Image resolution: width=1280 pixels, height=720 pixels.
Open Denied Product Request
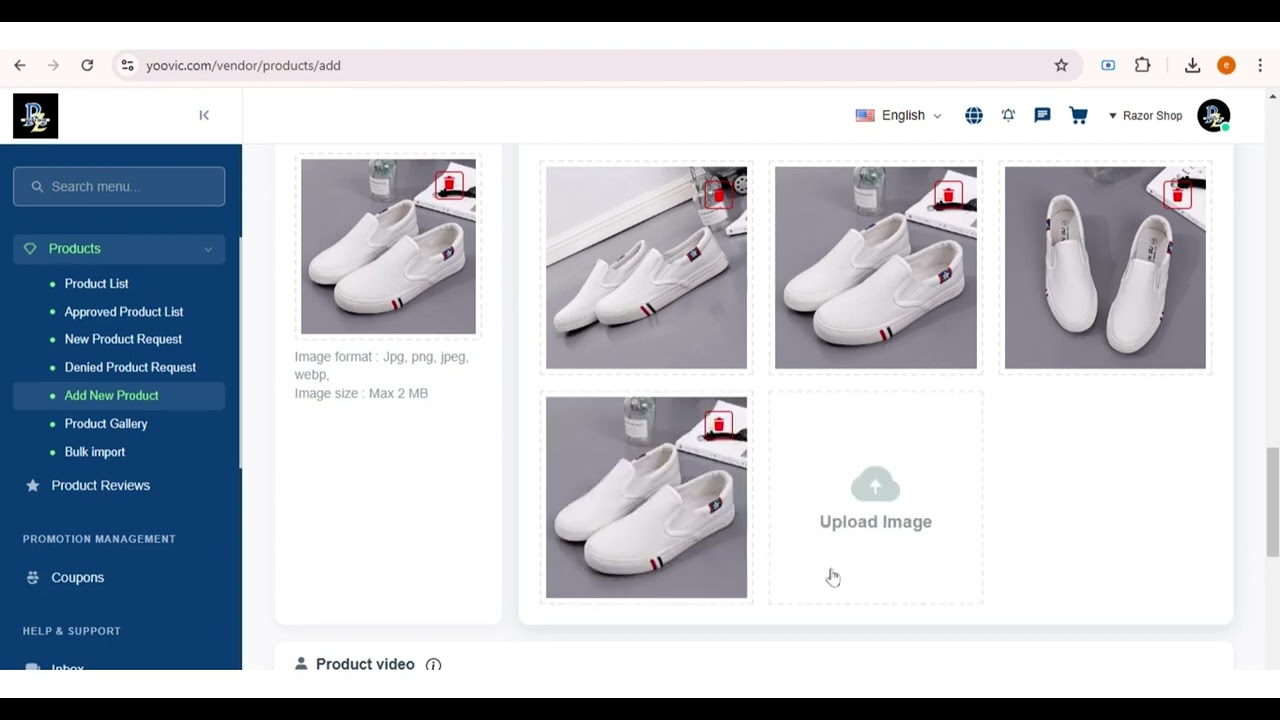coord(130,367)
